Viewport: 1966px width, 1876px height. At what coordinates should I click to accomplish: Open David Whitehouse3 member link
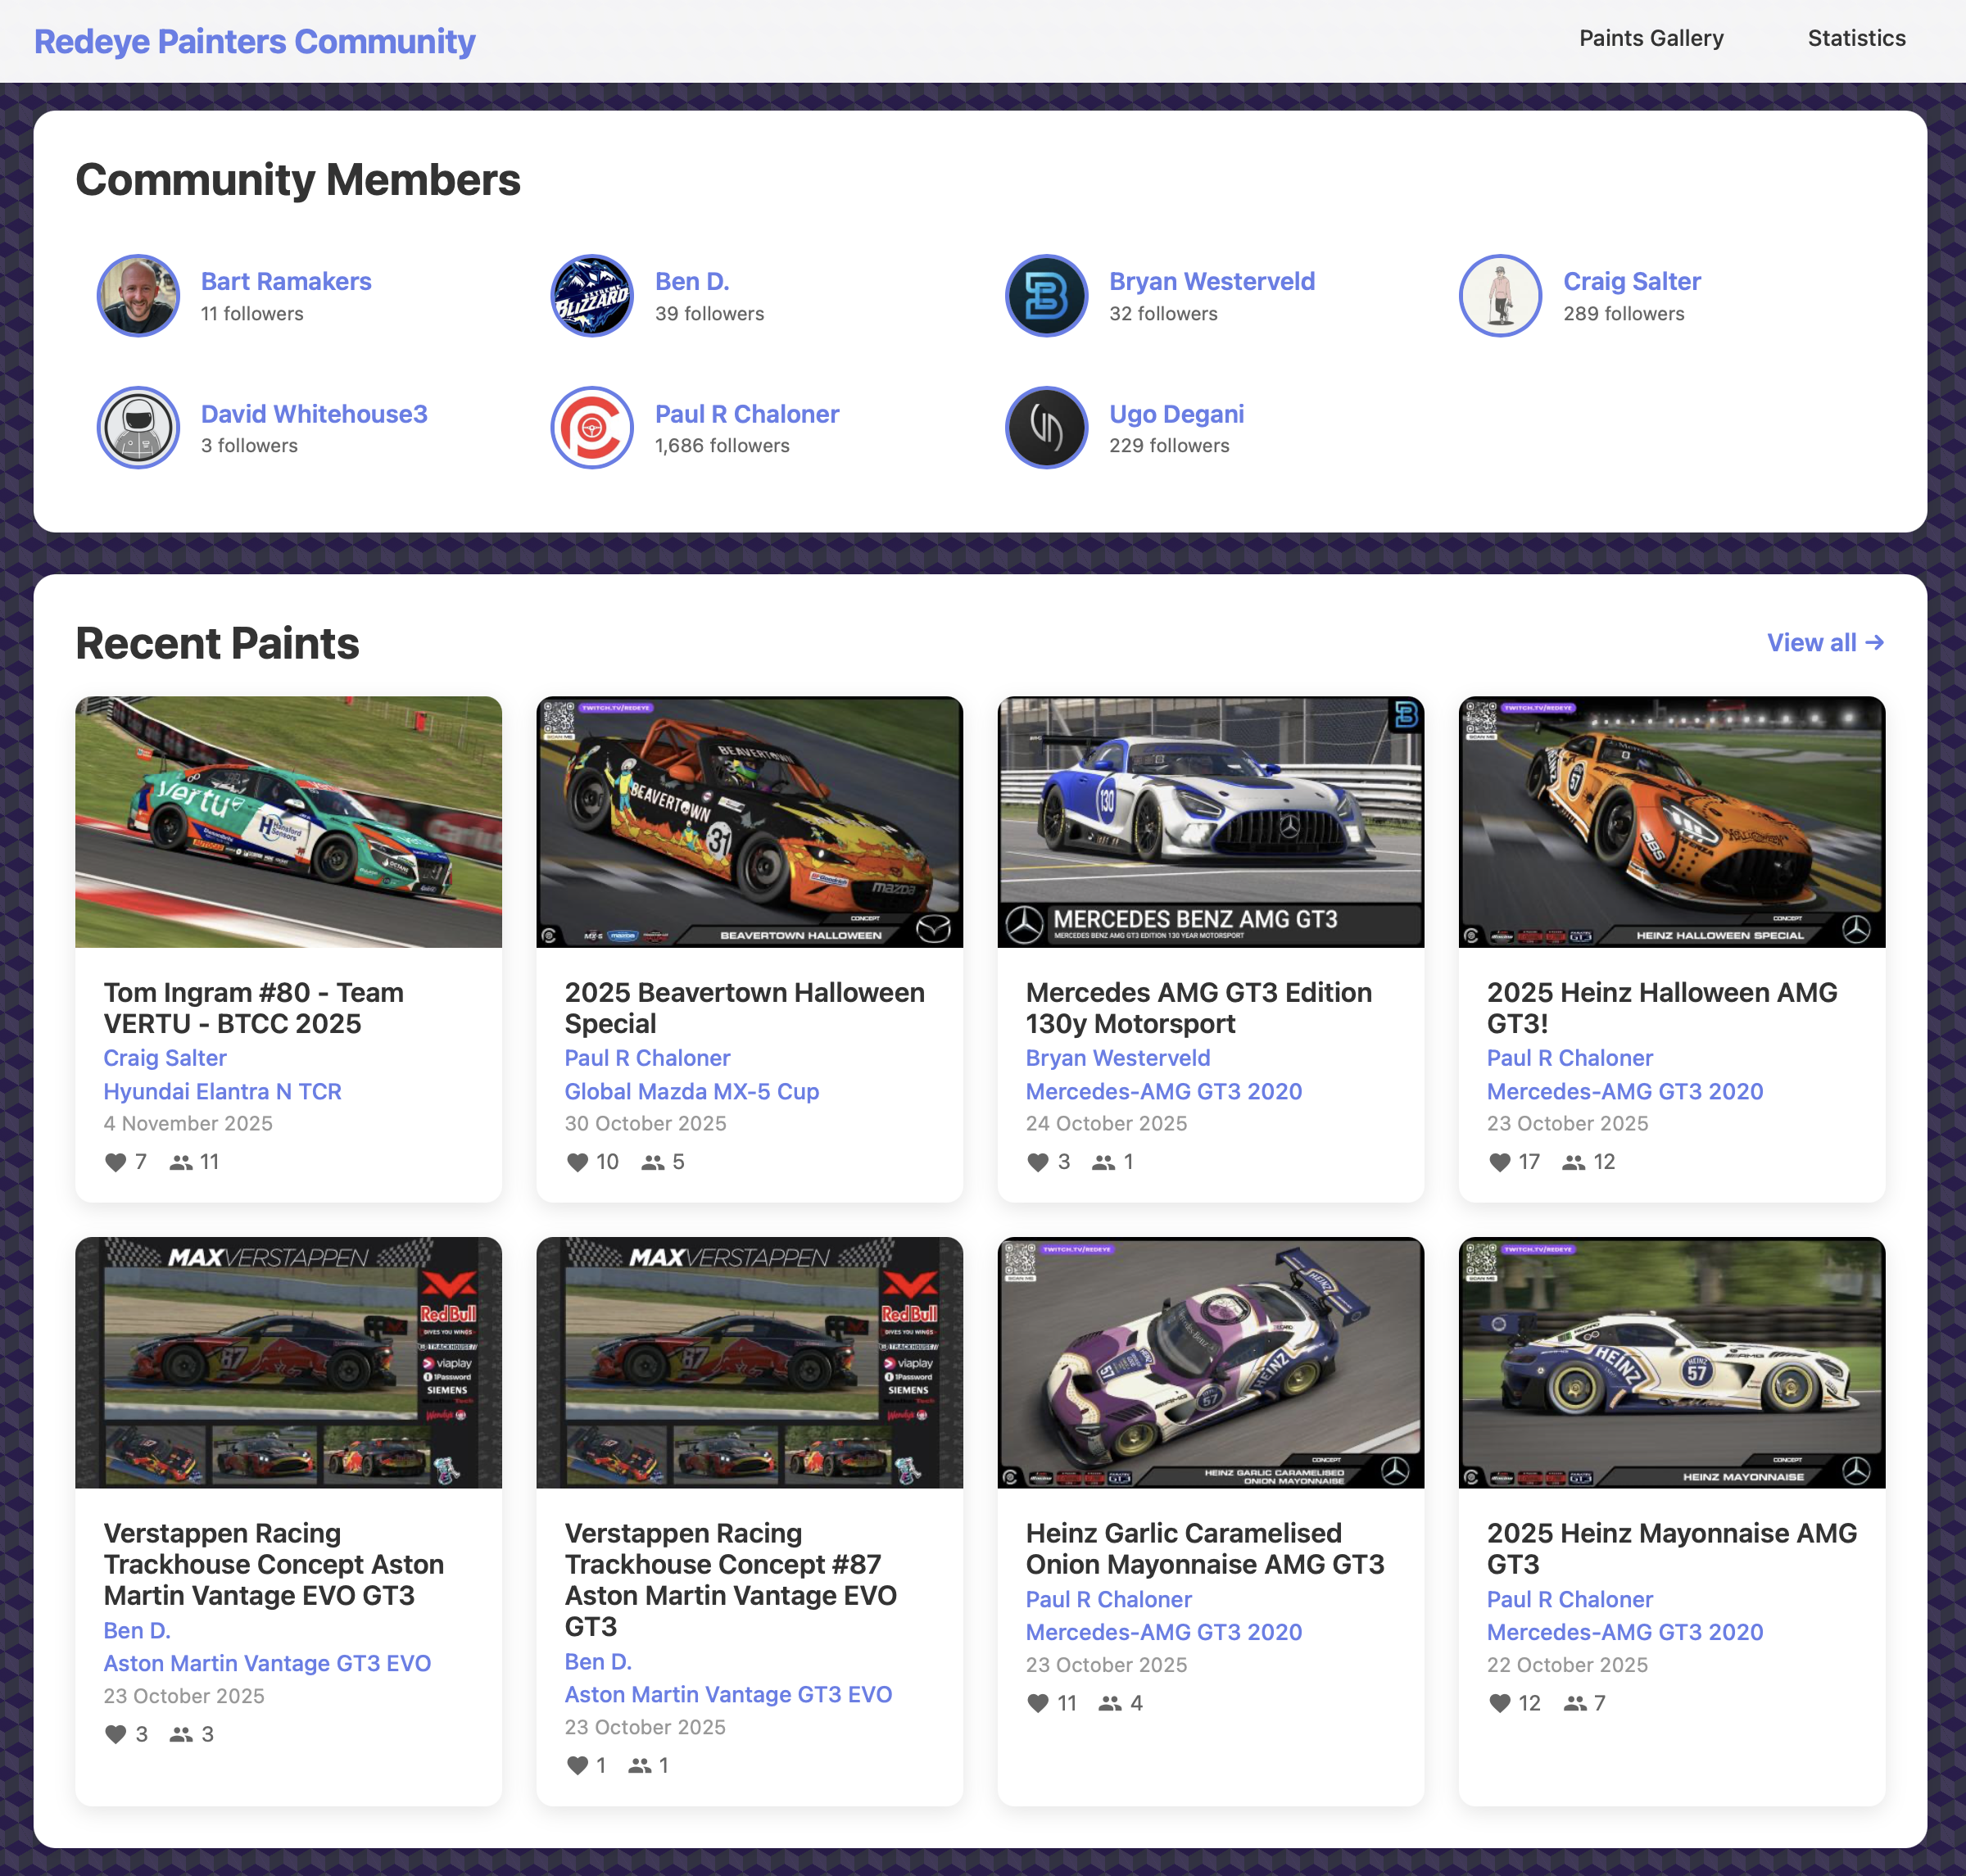pyautogui.click(x=314, y=414)
